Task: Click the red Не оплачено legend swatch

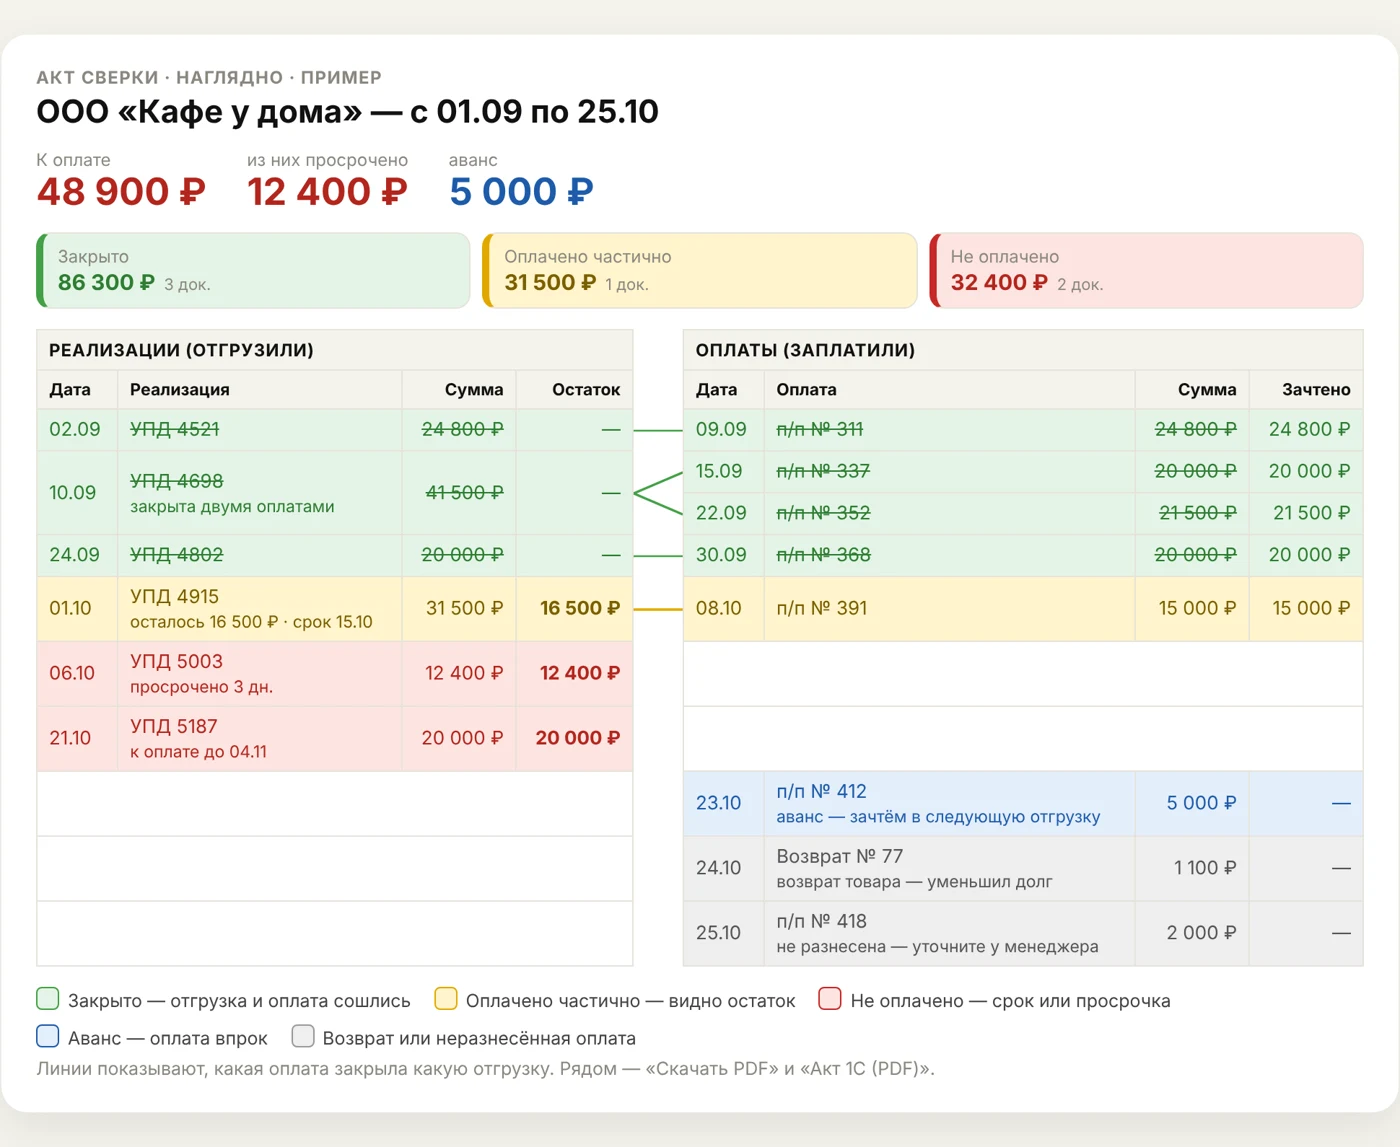Action: pos(830,999)
